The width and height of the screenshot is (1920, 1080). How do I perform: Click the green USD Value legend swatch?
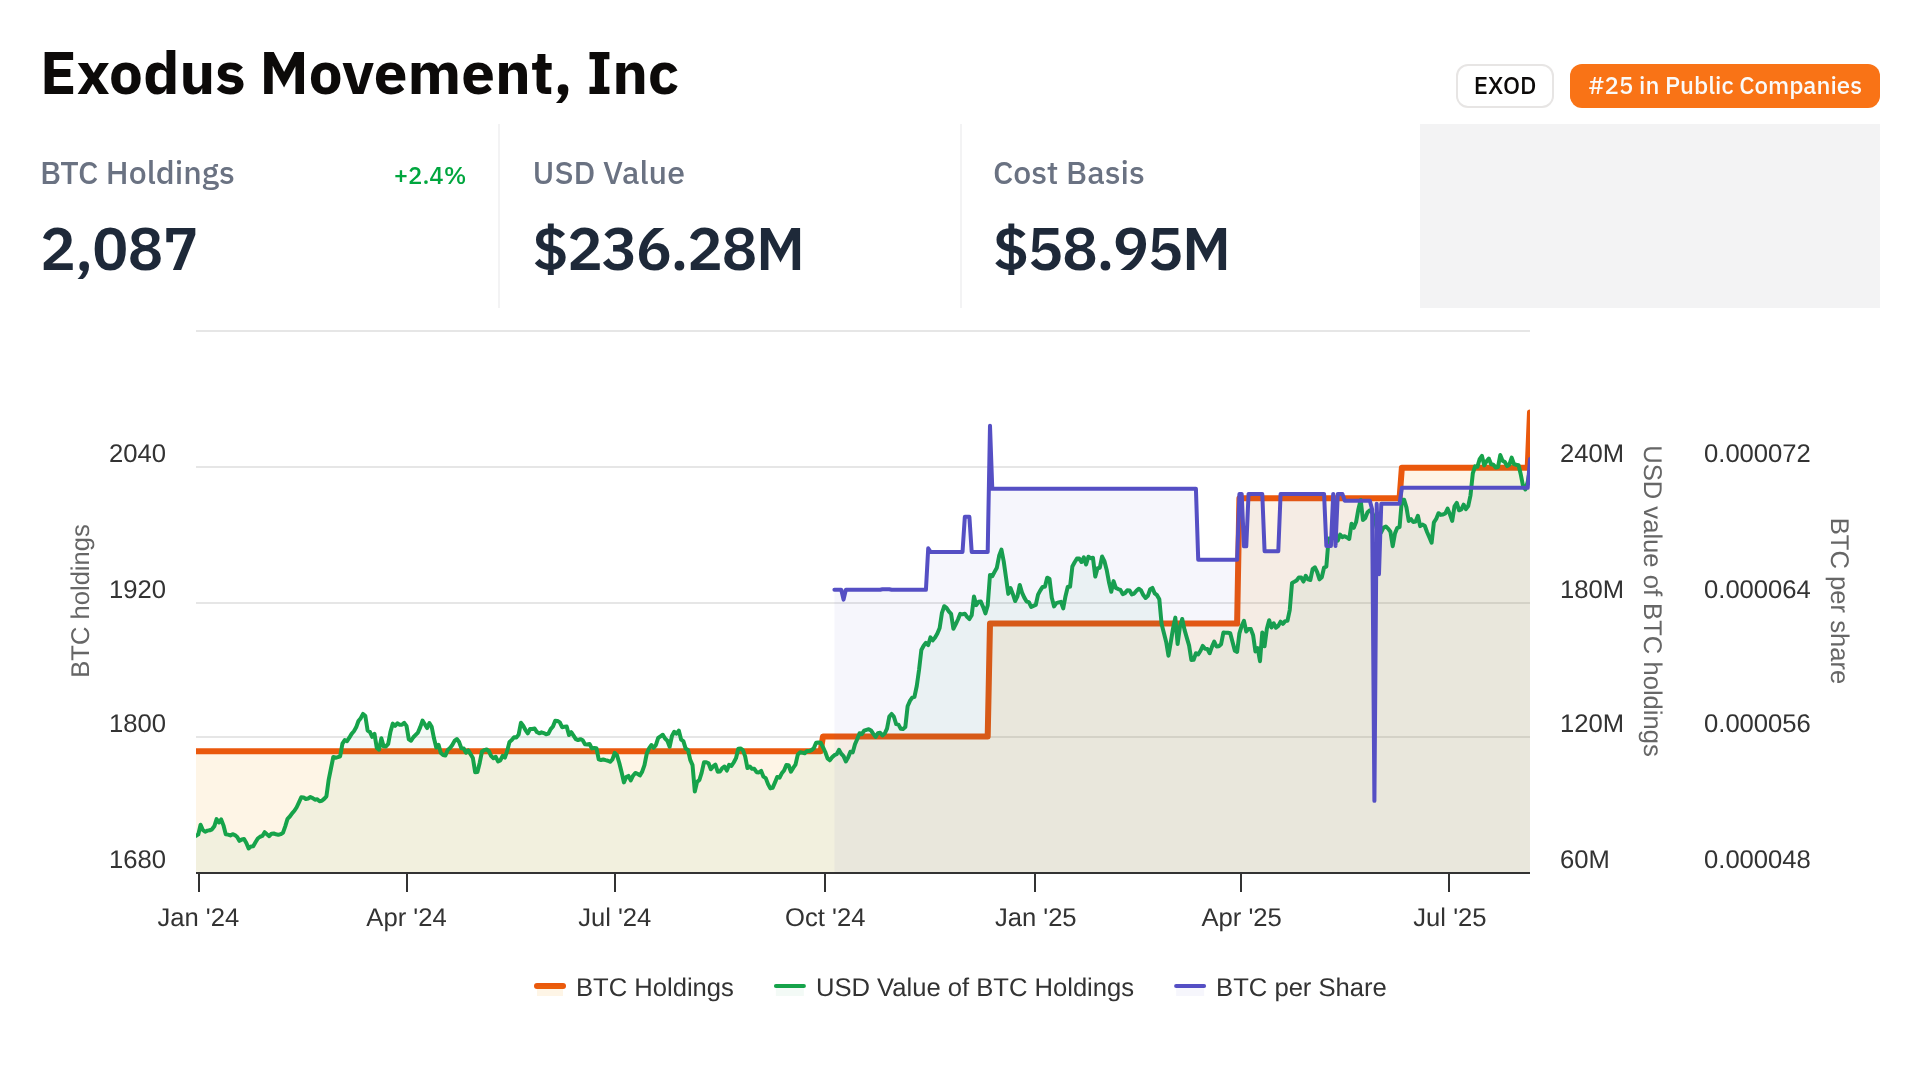pos(790,988)
